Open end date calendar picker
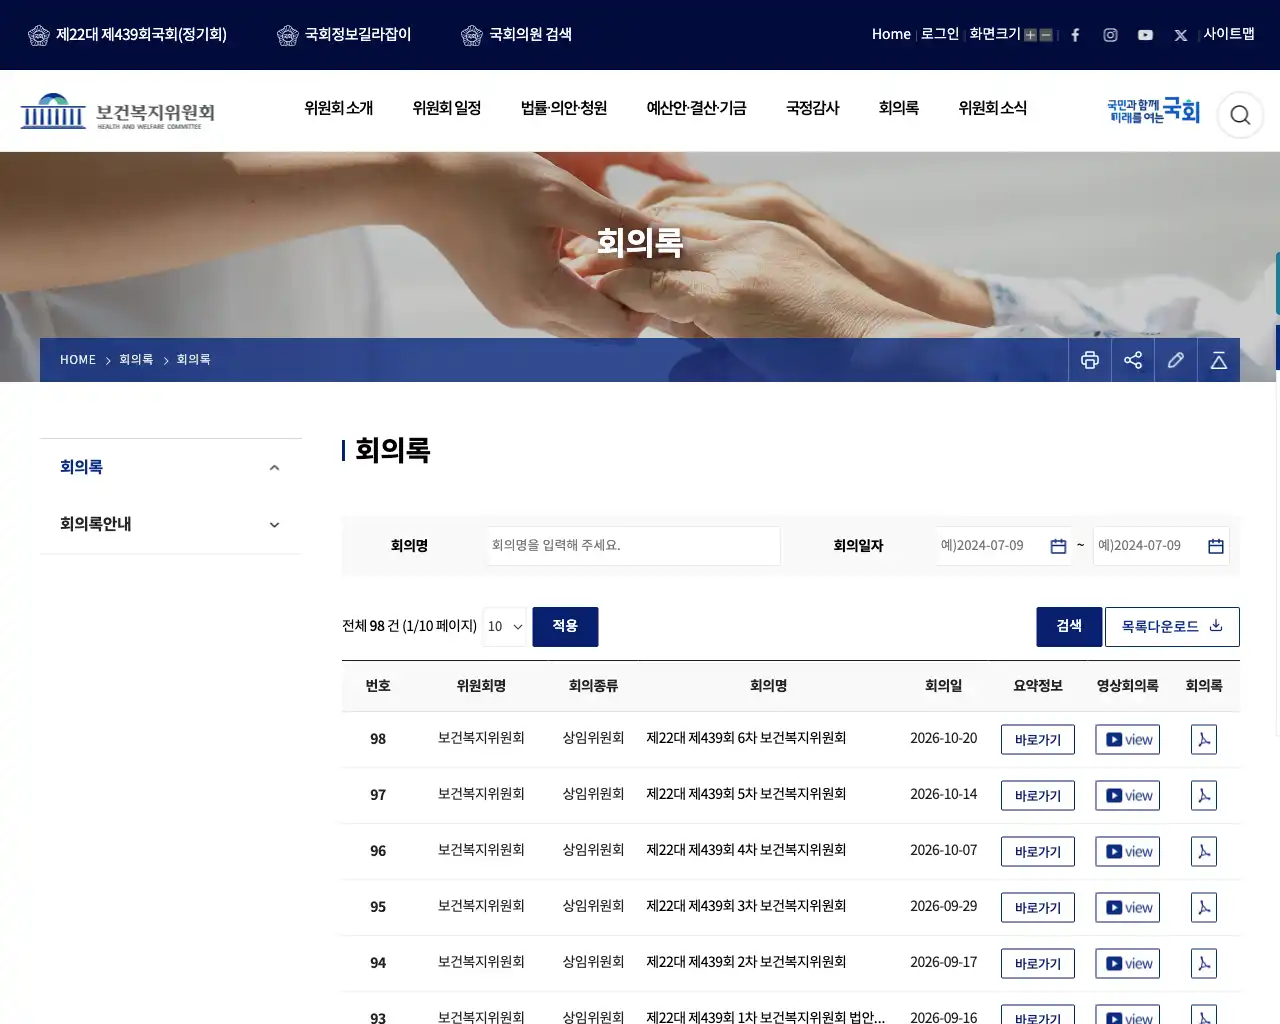Image resolution: width=1280 pixels, height=1024 pixels. pos(1216,546)
